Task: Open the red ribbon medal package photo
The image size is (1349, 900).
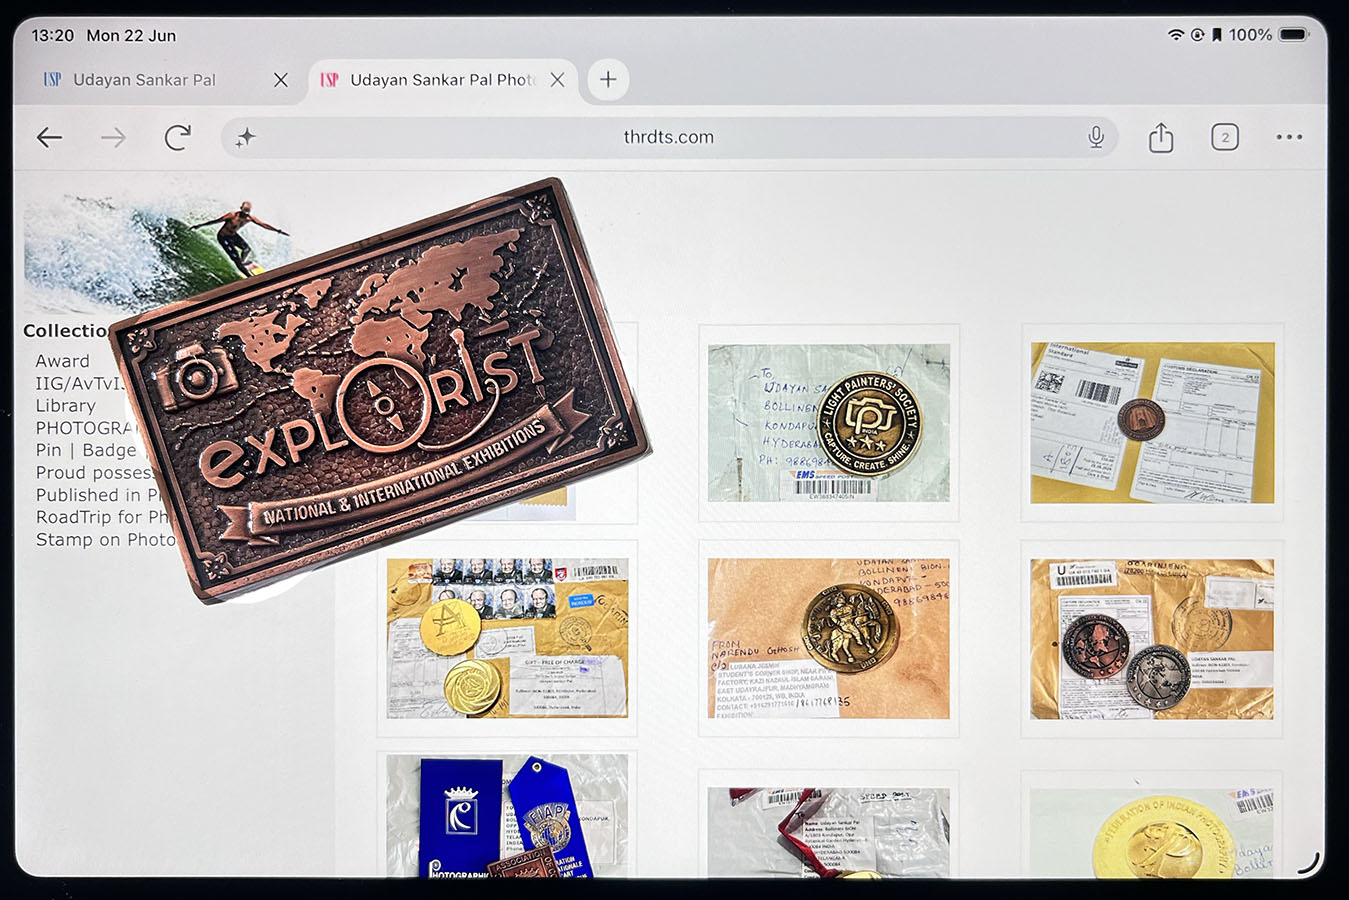Action: [829, 832]
